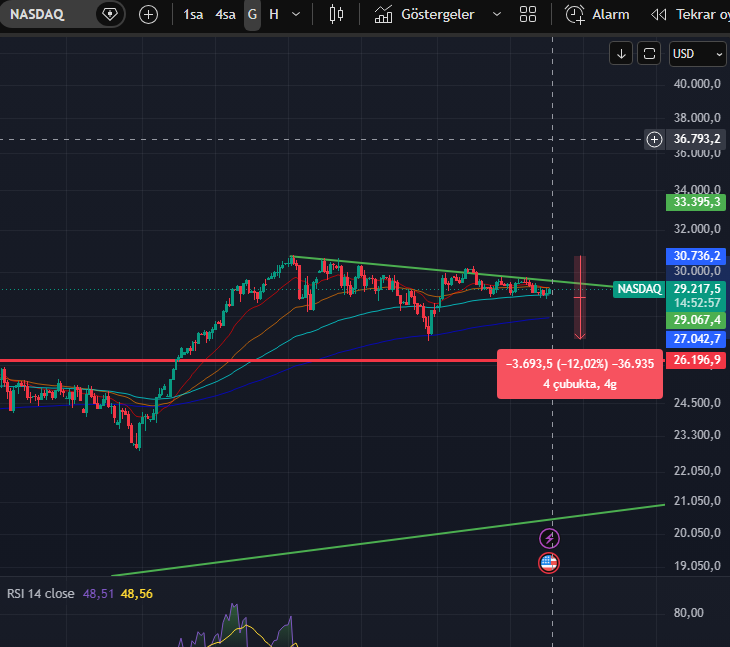
Task: Click the blue 30.736,2 price label
Action: (696, 256)
